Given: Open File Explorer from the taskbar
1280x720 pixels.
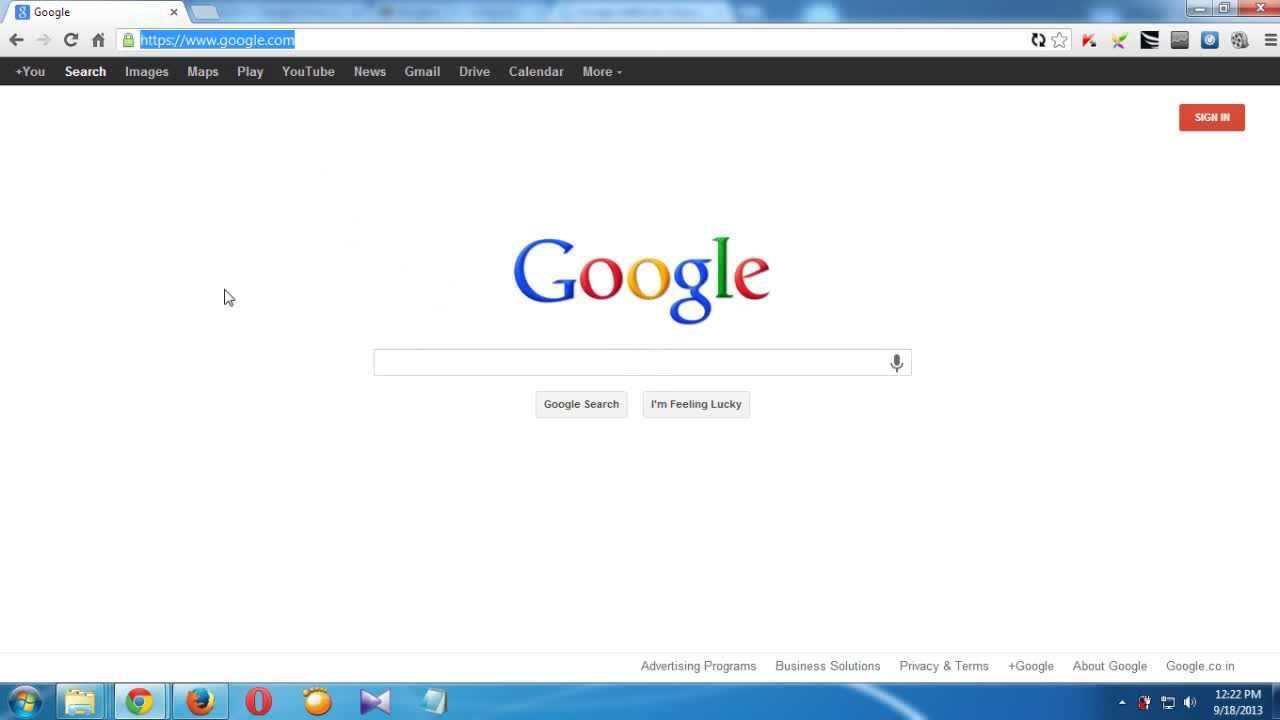Looking at the screenshot, I should tap(80, 701).
